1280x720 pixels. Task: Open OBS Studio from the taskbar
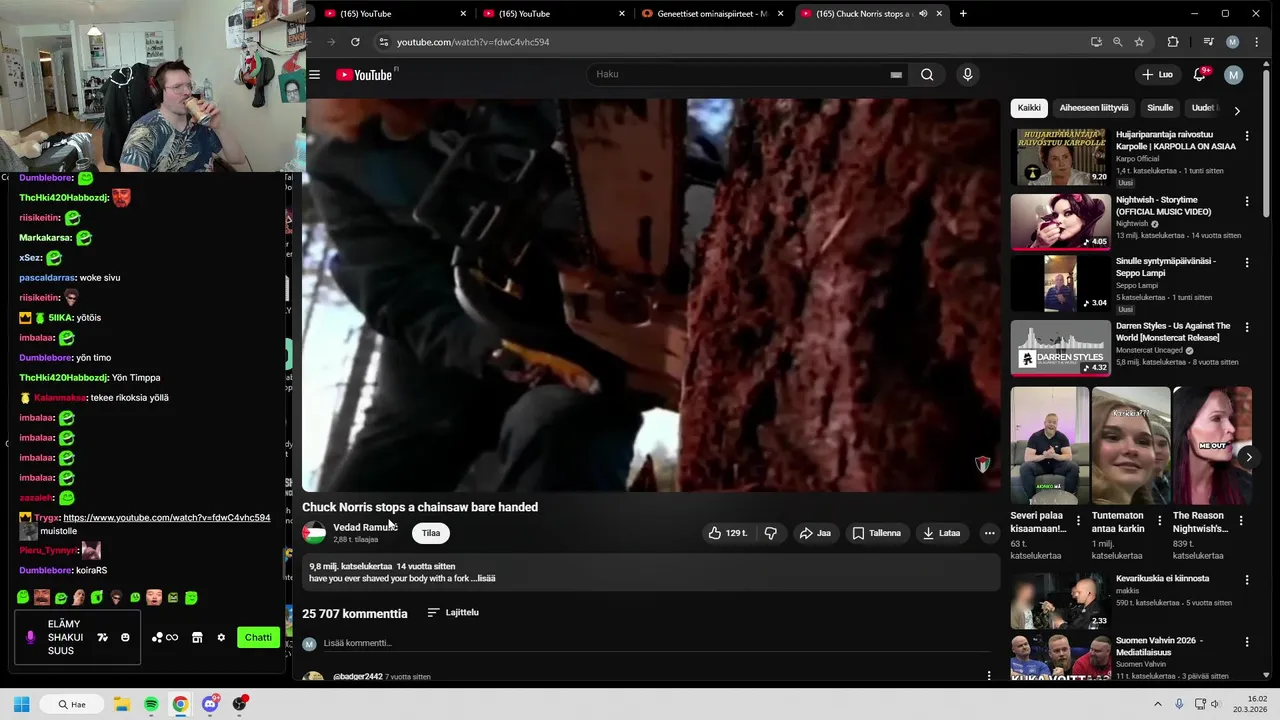[x=239, y=704]
